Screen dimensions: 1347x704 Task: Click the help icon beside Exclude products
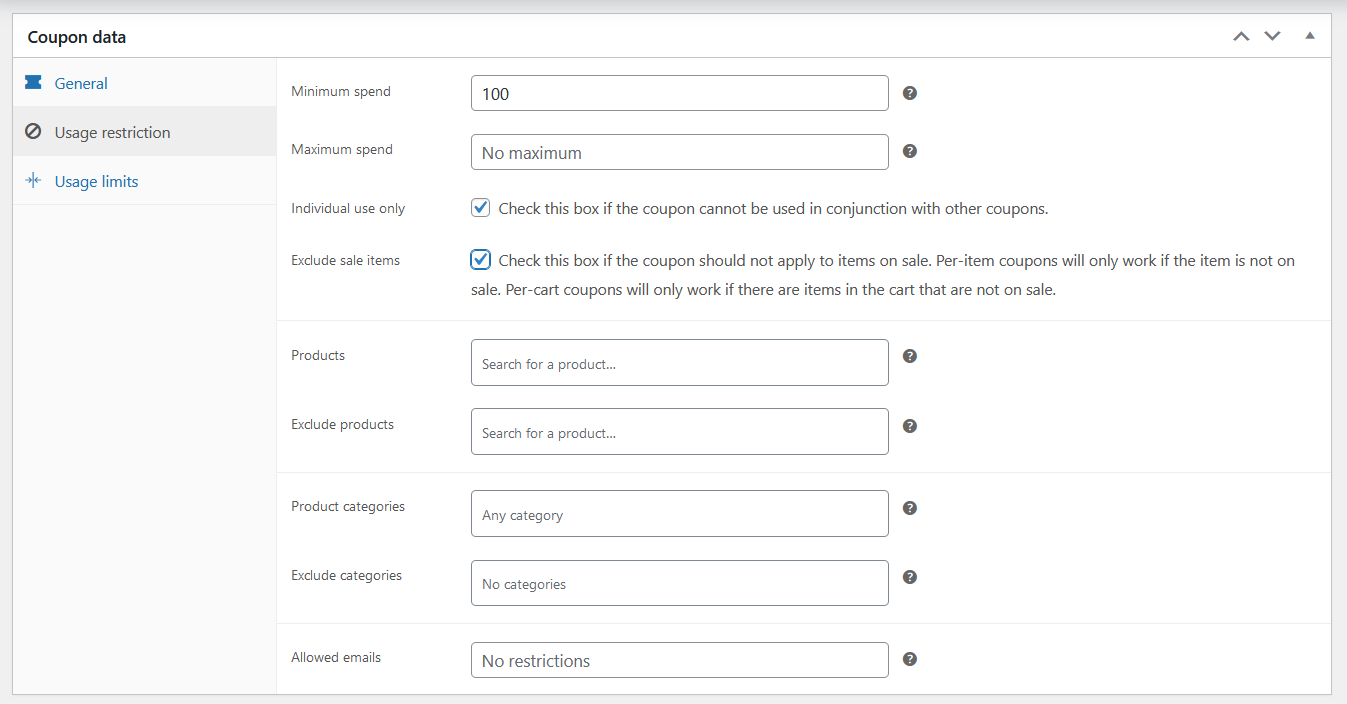(910, 426)
